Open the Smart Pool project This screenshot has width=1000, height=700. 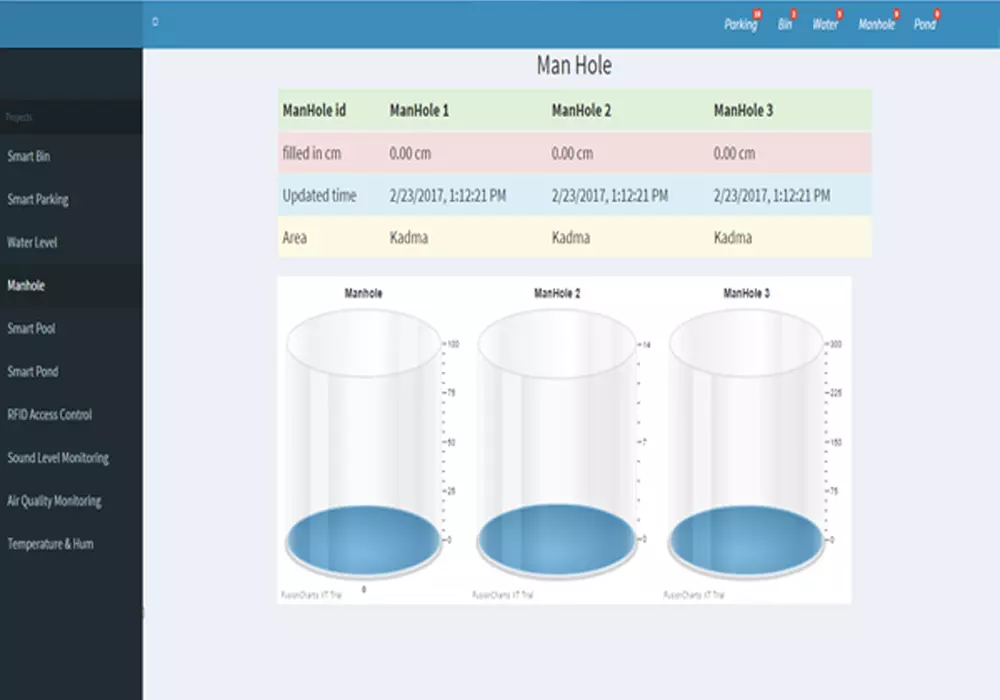(30, 328)
